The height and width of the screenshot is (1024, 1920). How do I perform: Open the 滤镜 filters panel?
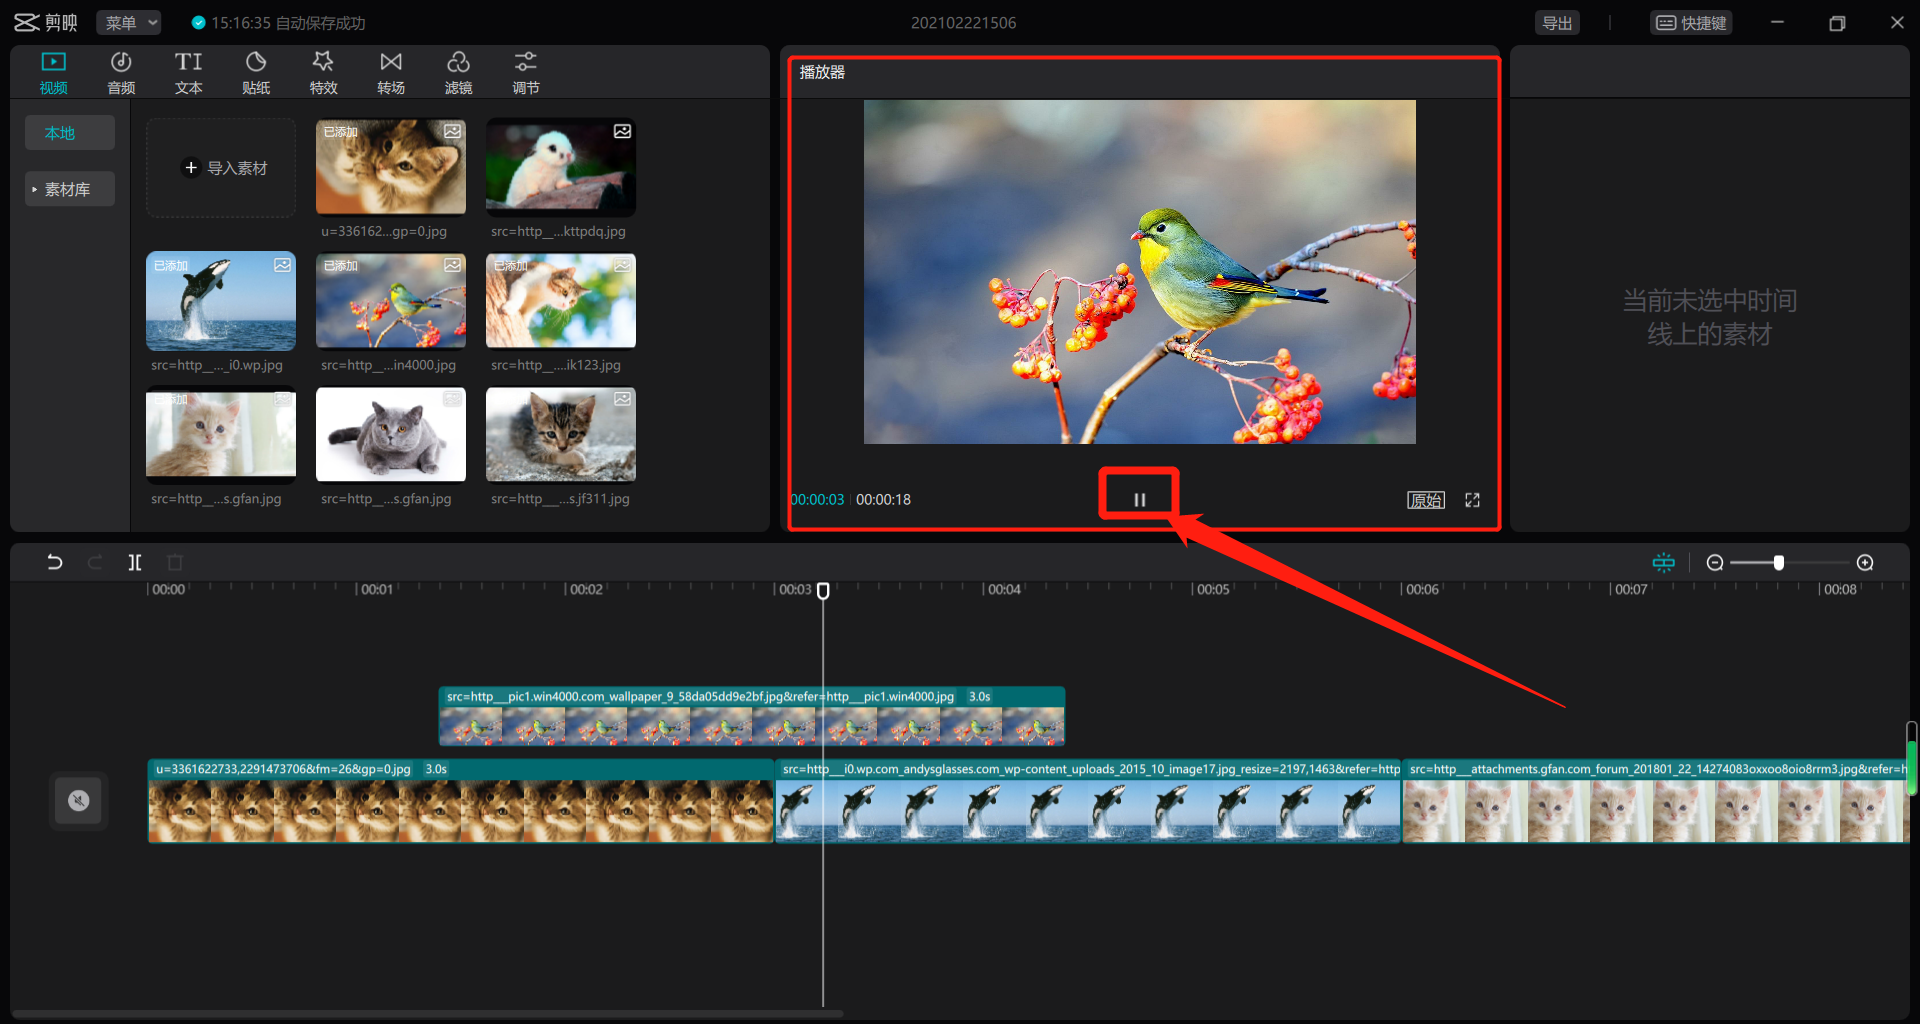coord(458,73)
